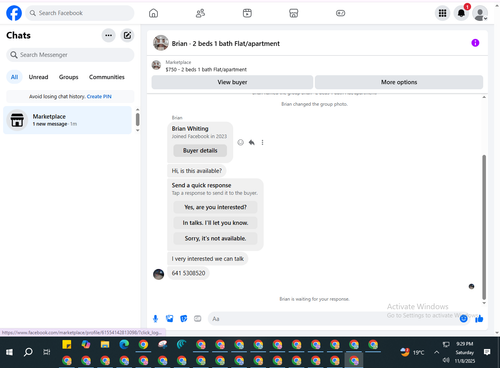This screenshot has height=368, width=500.
Task: Open the weather widget showing 19°C
Action: coord(412,352)
